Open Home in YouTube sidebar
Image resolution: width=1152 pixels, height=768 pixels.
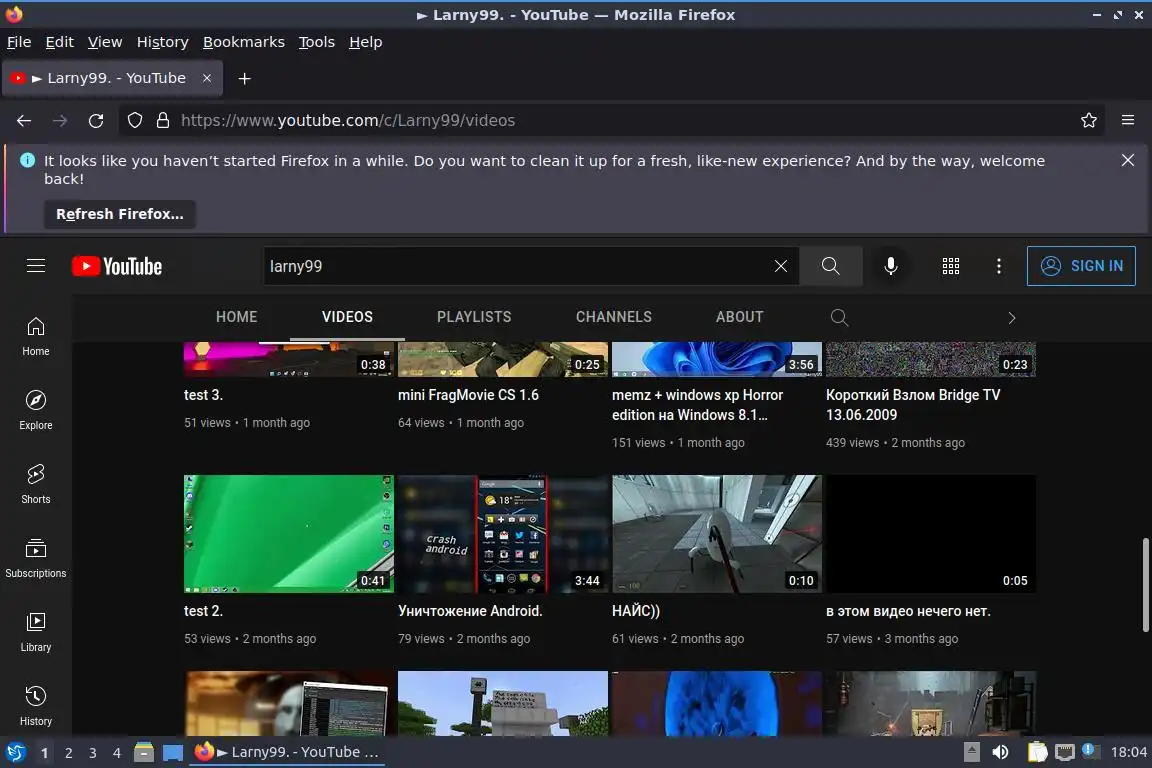[x=36, y=337]
